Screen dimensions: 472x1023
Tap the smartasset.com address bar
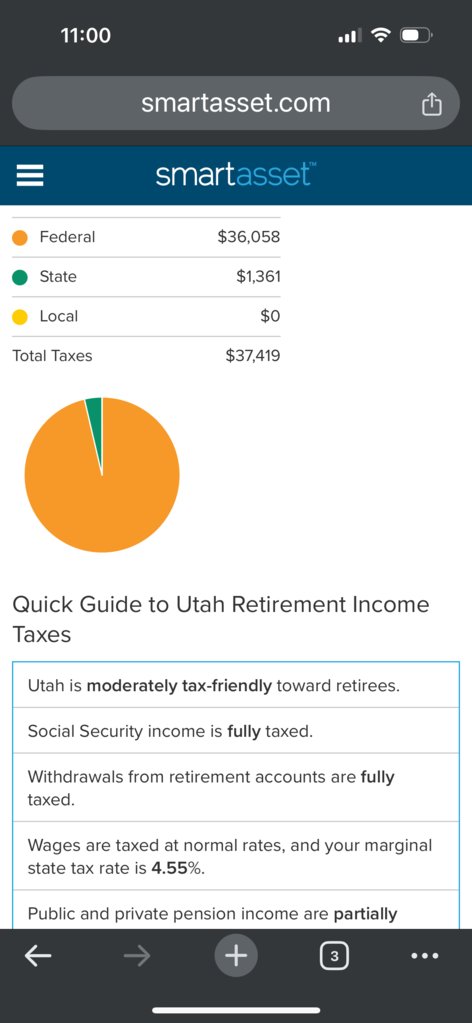(236, 103)
